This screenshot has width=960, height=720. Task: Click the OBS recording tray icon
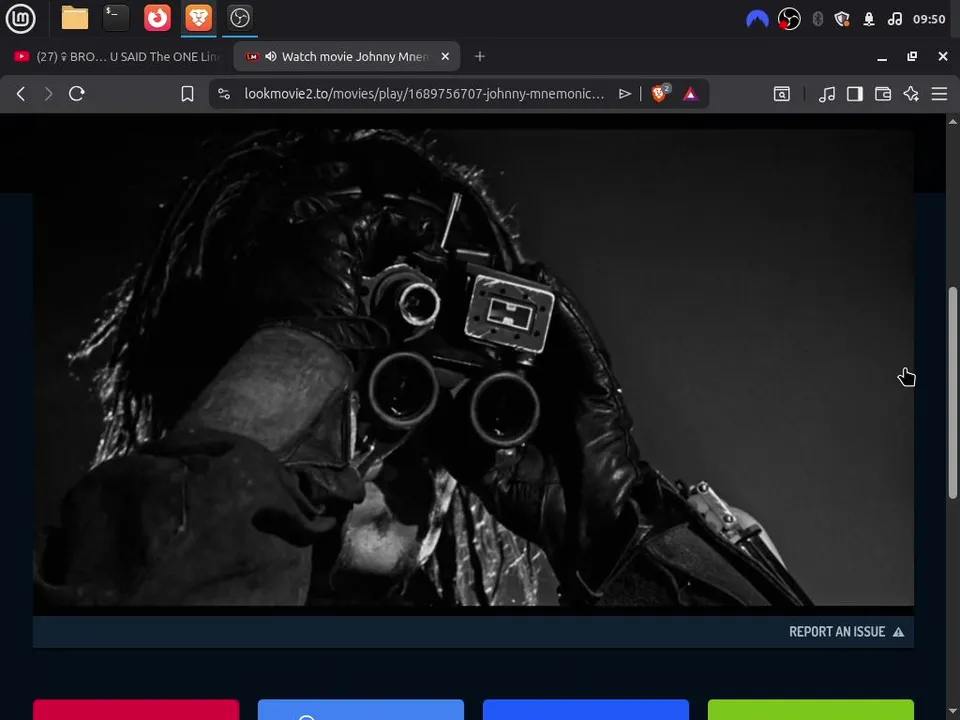click(789, 20)
